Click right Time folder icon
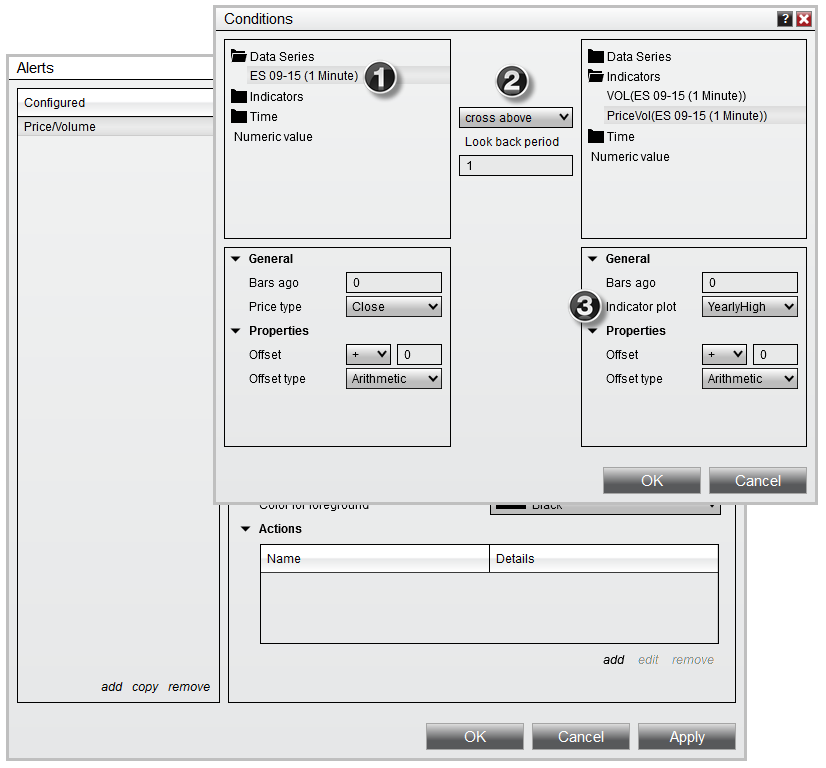Image resolution: width=826 pixels, height=768 pixels. [596, 137]
